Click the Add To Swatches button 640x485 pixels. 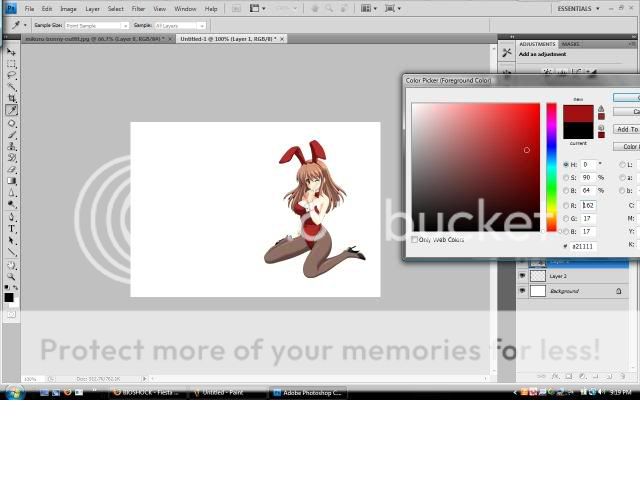click(627, 129)
